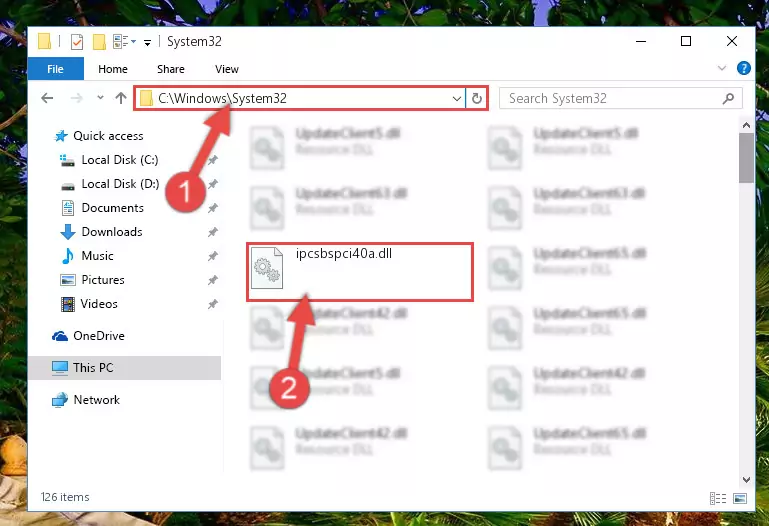769x526 pixels.
Task: Open the Help question mark icon
Action: (744, 68)
